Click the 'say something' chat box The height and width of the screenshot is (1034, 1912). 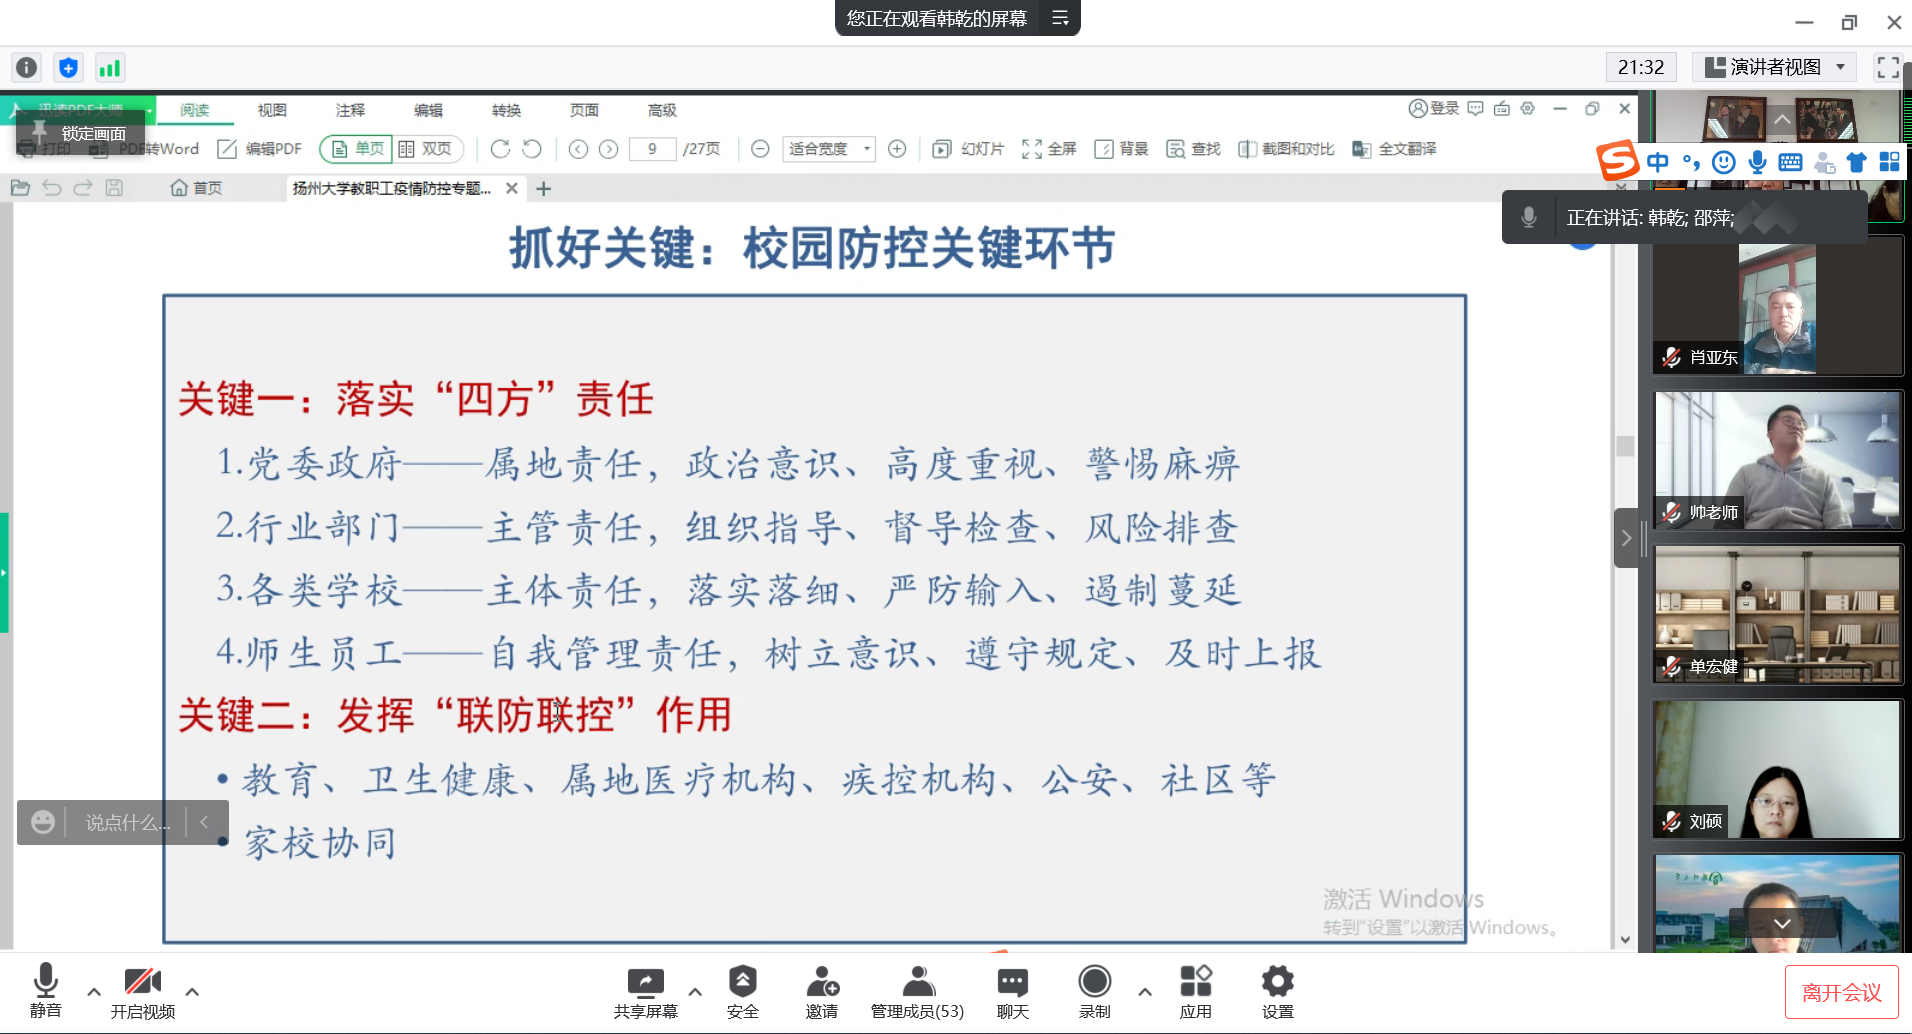tap(126, 823)
